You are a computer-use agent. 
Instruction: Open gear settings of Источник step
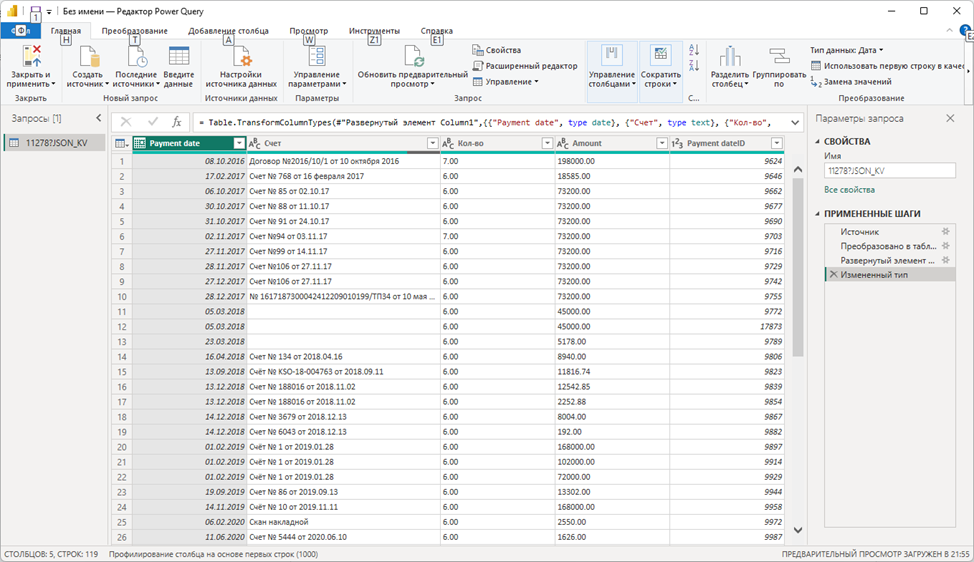tap(945, 232)
